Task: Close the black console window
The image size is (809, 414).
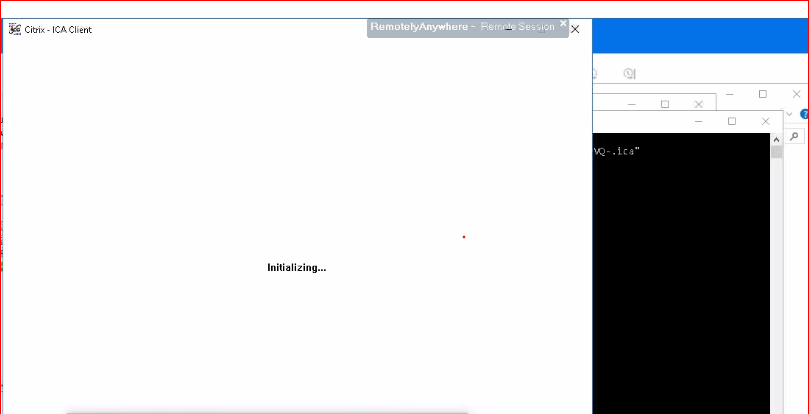Action: [766, 121]
